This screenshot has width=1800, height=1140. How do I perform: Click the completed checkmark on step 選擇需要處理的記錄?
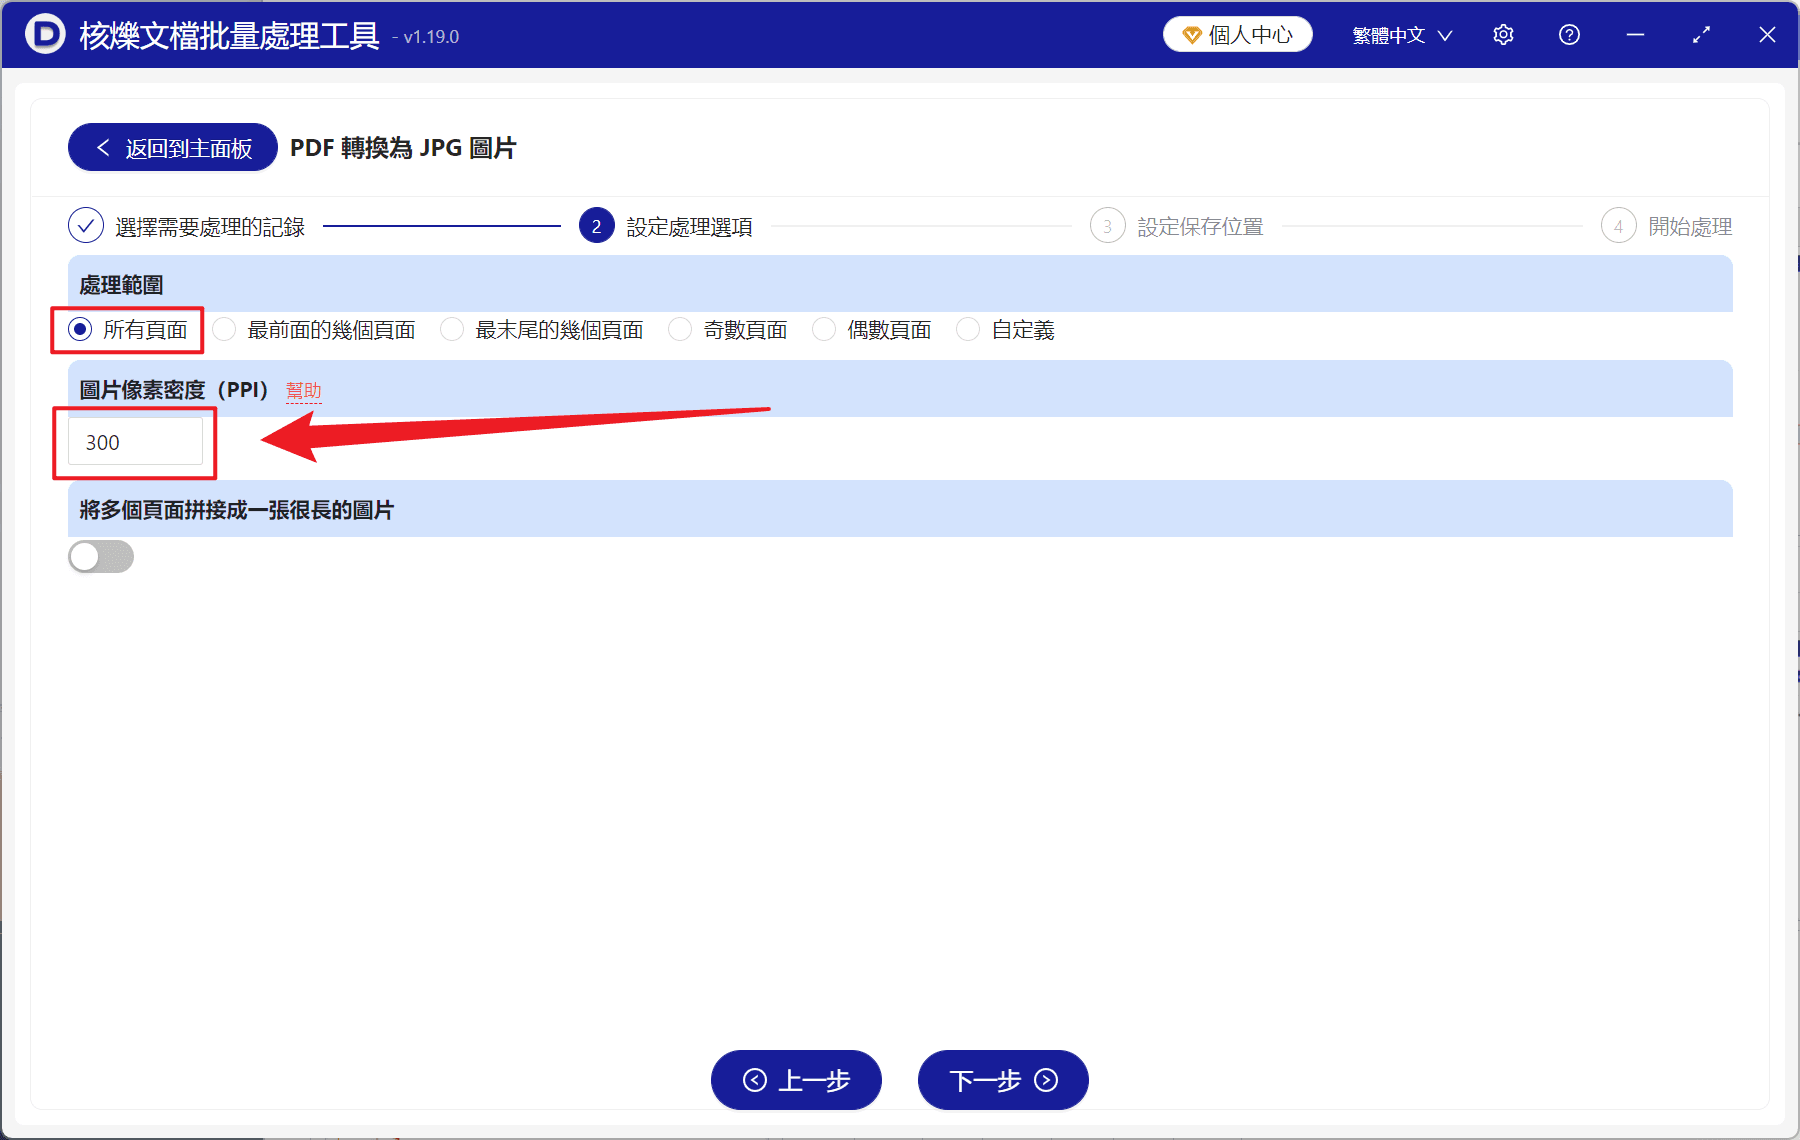tap(86, 226)
